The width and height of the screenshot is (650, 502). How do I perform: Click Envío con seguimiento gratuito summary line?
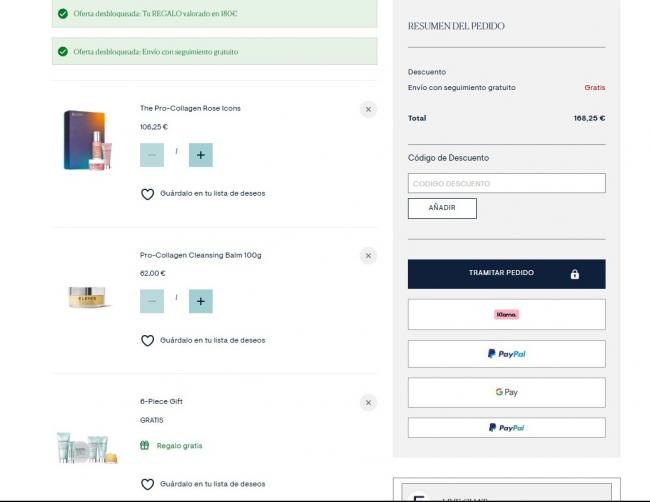point(462,87)
